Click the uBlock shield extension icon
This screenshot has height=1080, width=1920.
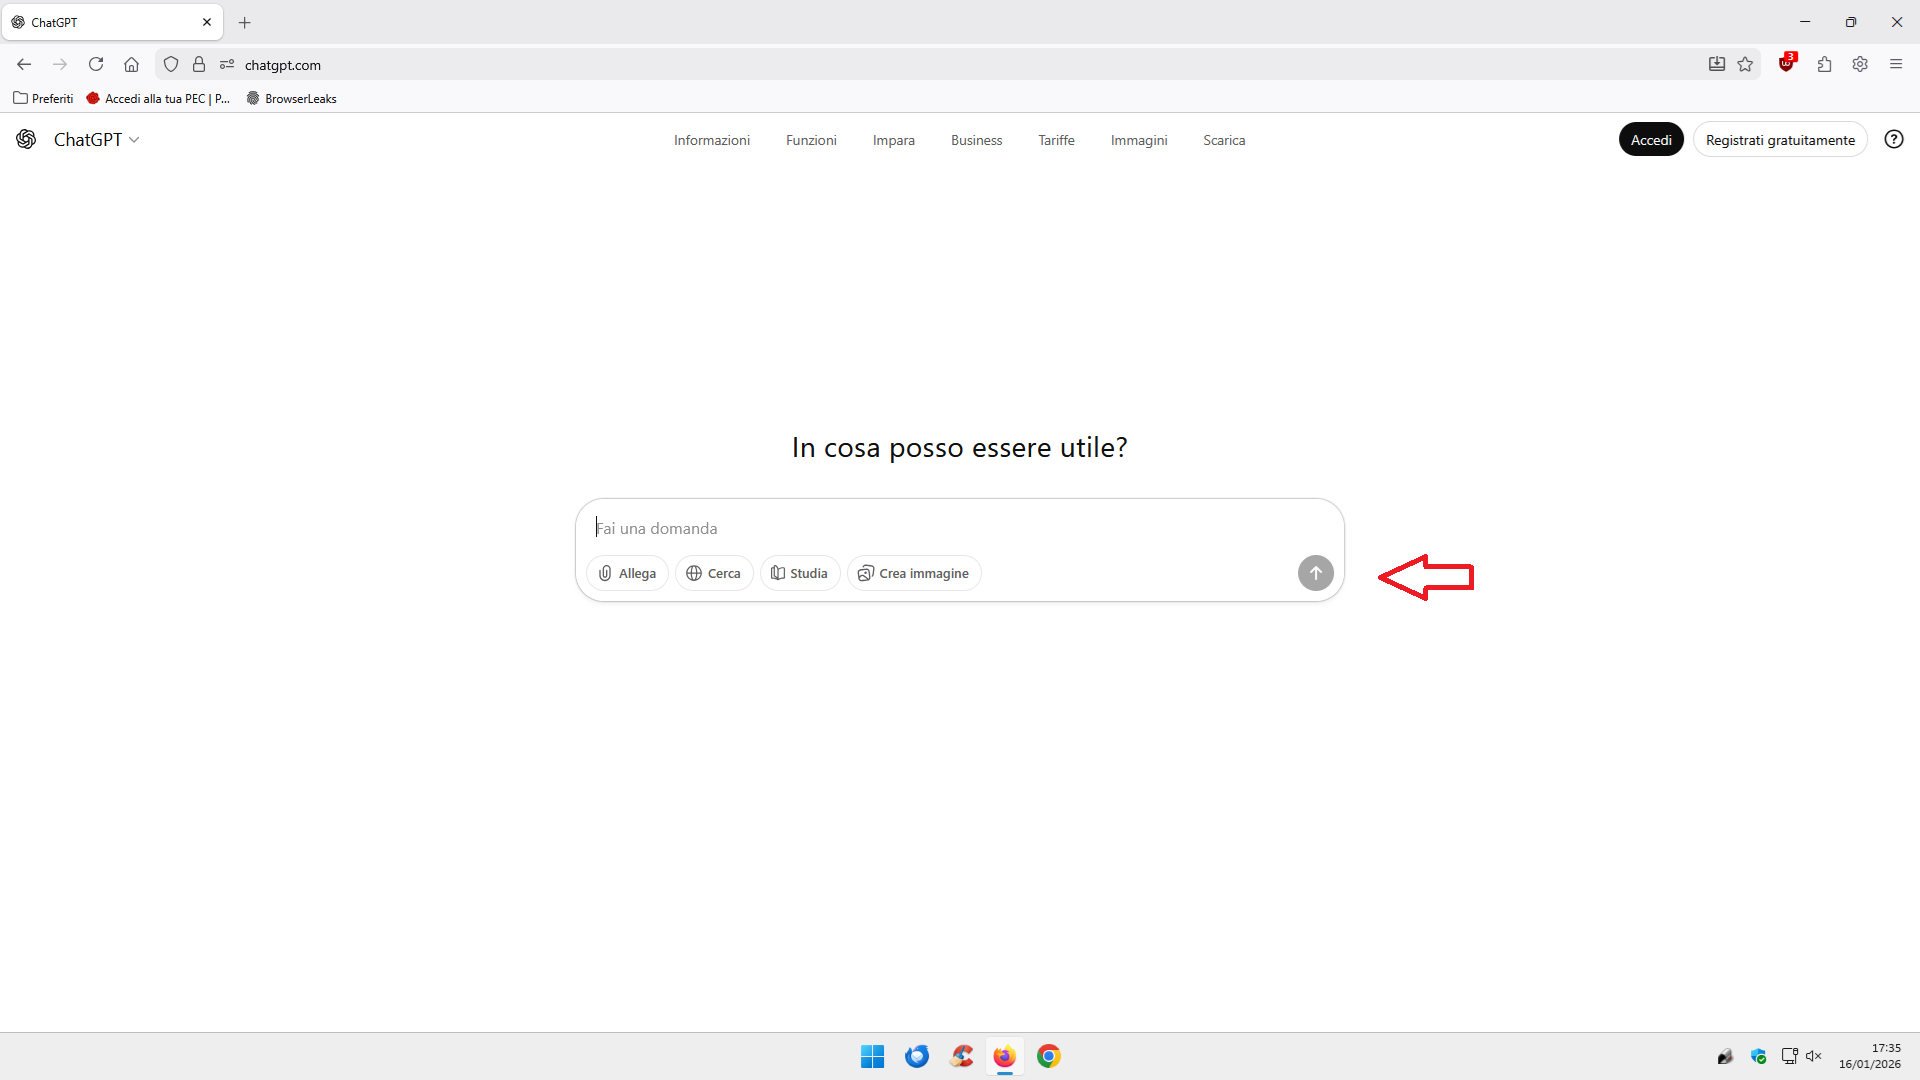(x=1786, y=64)
